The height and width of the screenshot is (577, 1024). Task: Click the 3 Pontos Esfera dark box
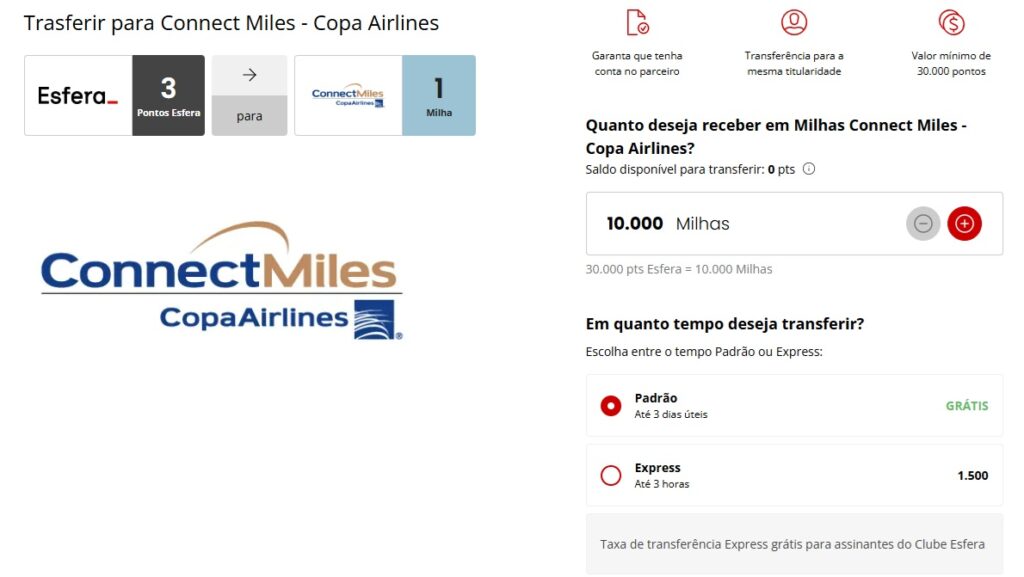point(168,96)
